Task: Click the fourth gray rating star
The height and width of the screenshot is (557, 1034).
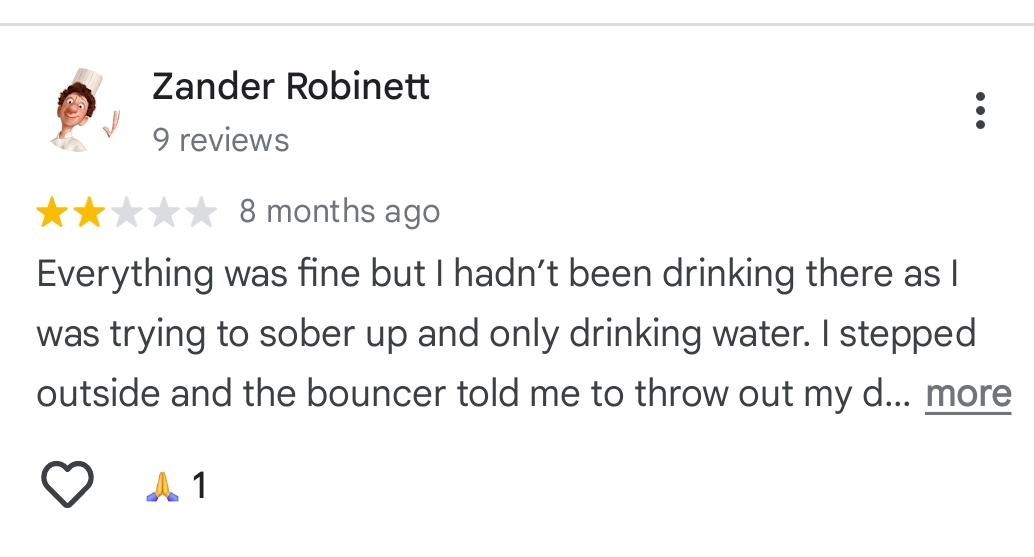Action: click(163, 213)
